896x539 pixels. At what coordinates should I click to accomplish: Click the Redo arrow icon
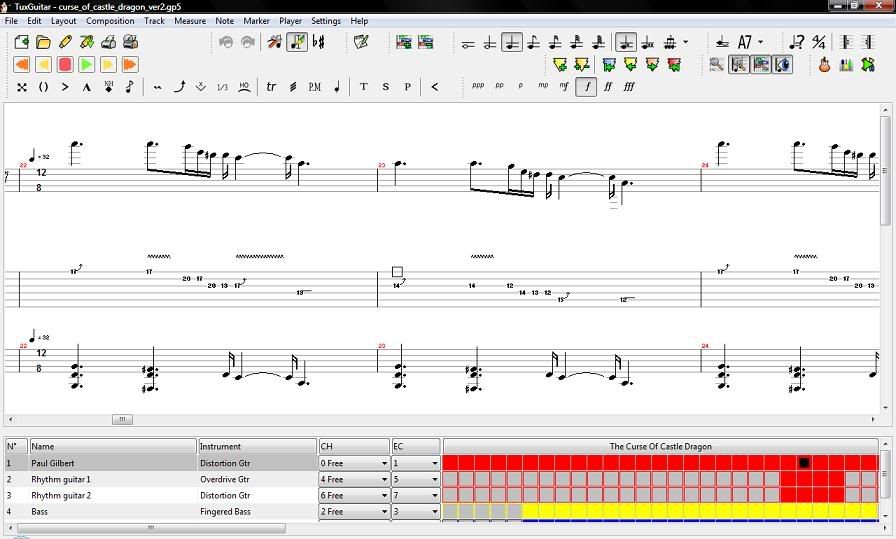248,42
